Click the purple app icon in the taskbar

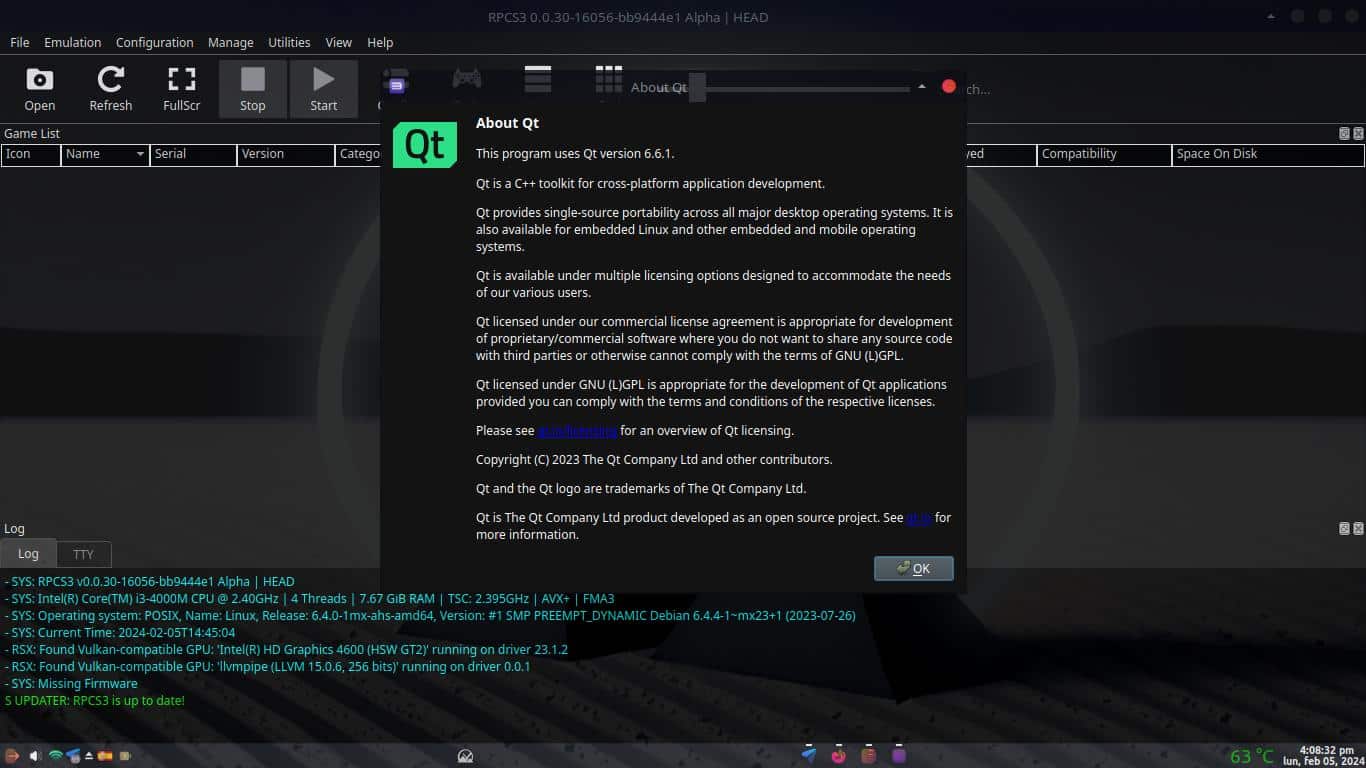coord(899,756)
